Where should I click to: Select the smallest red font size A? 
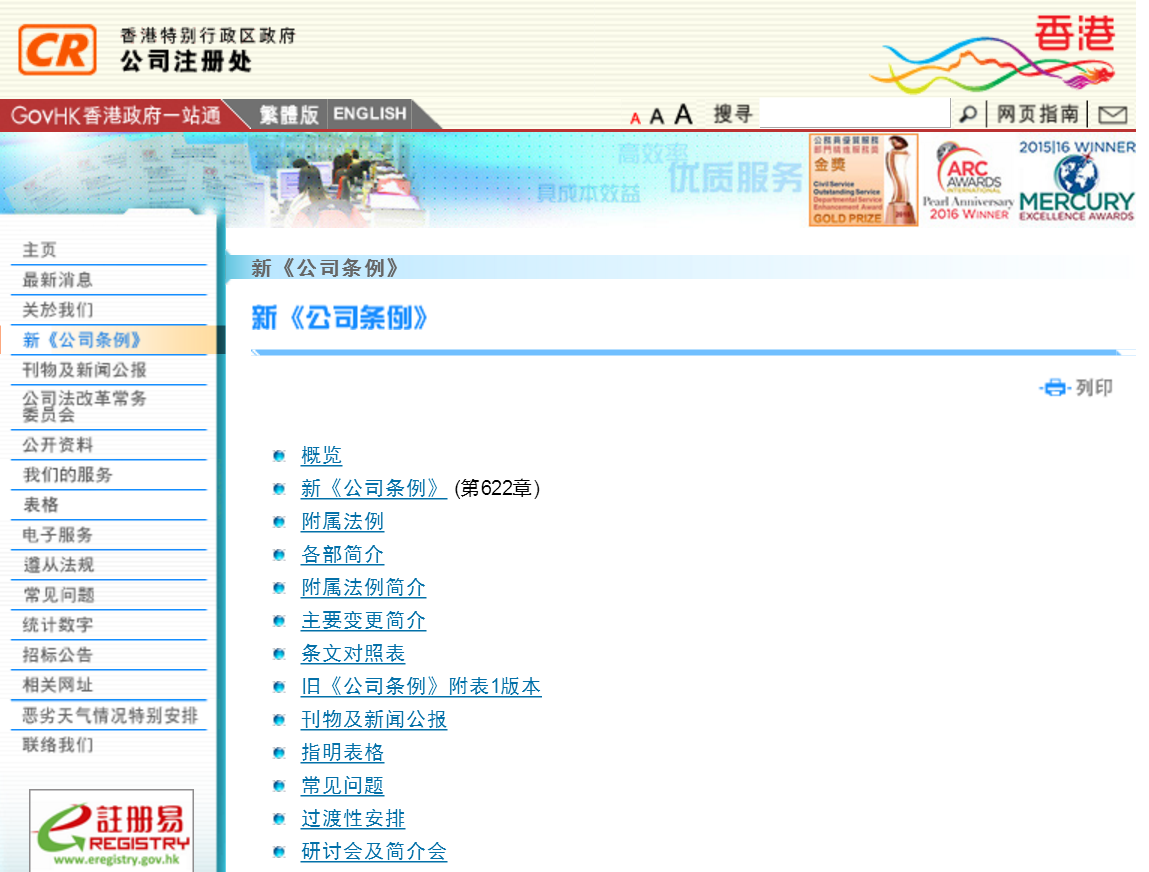tap(634, 115)
